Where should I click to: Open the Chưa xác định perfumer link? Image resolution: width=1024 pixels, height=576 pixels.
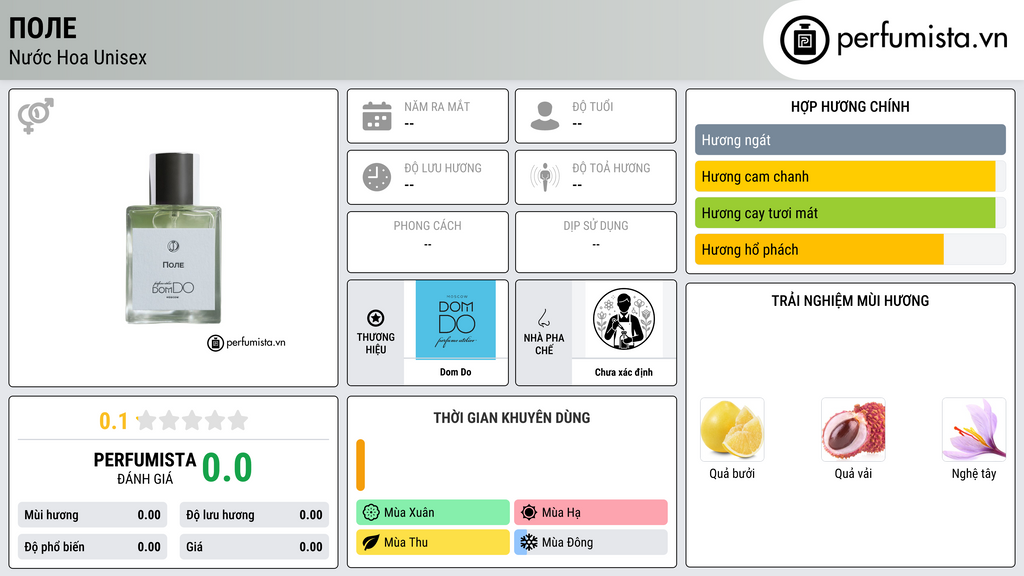point(624,372)
